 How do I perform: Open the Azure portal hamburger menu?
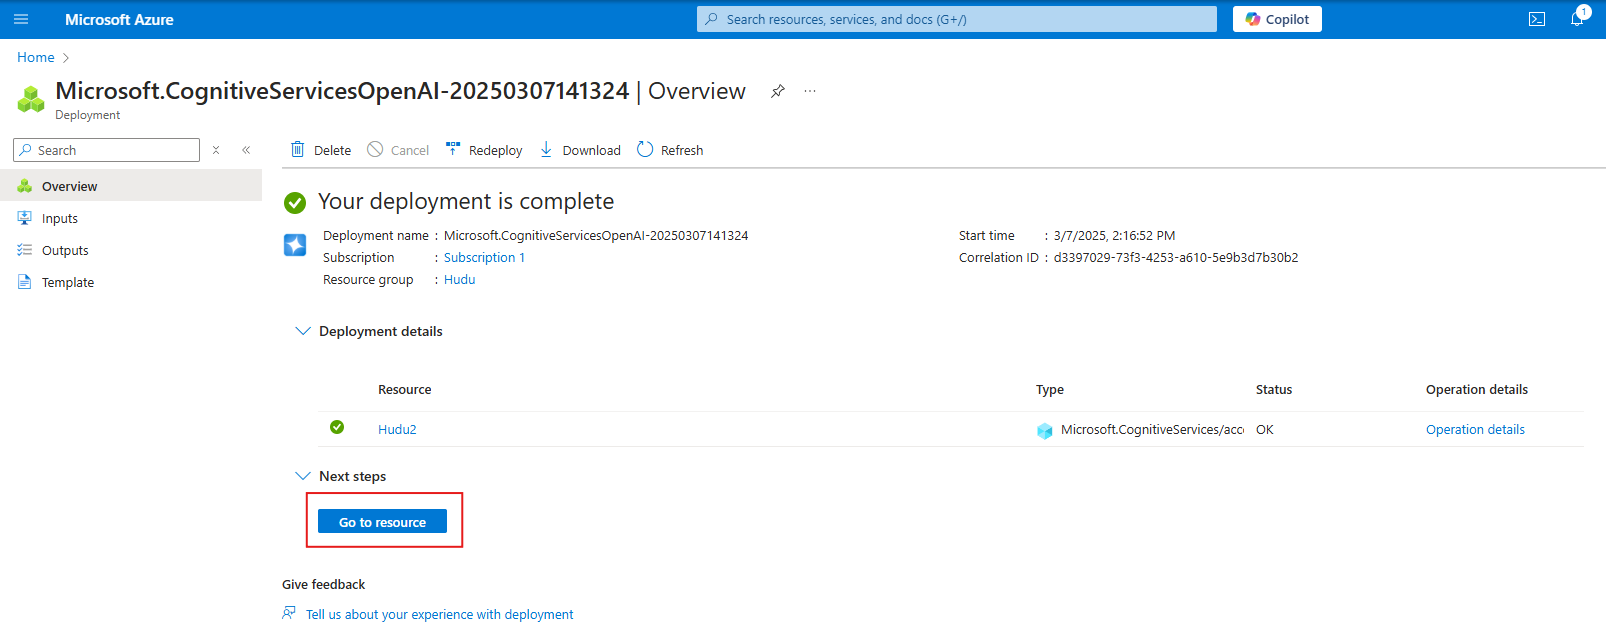(x=21, y=19)
